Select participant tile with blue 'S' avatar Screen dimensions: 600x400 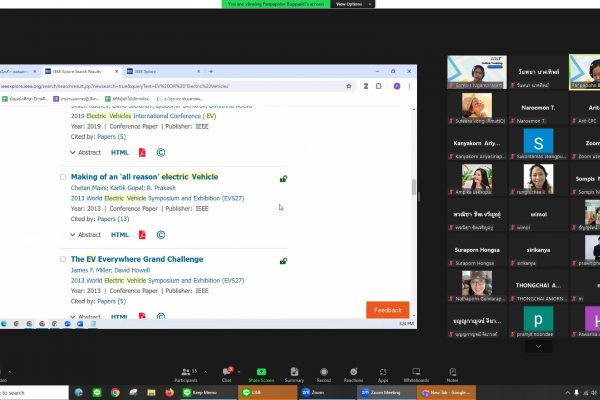(x=538, y=143)
